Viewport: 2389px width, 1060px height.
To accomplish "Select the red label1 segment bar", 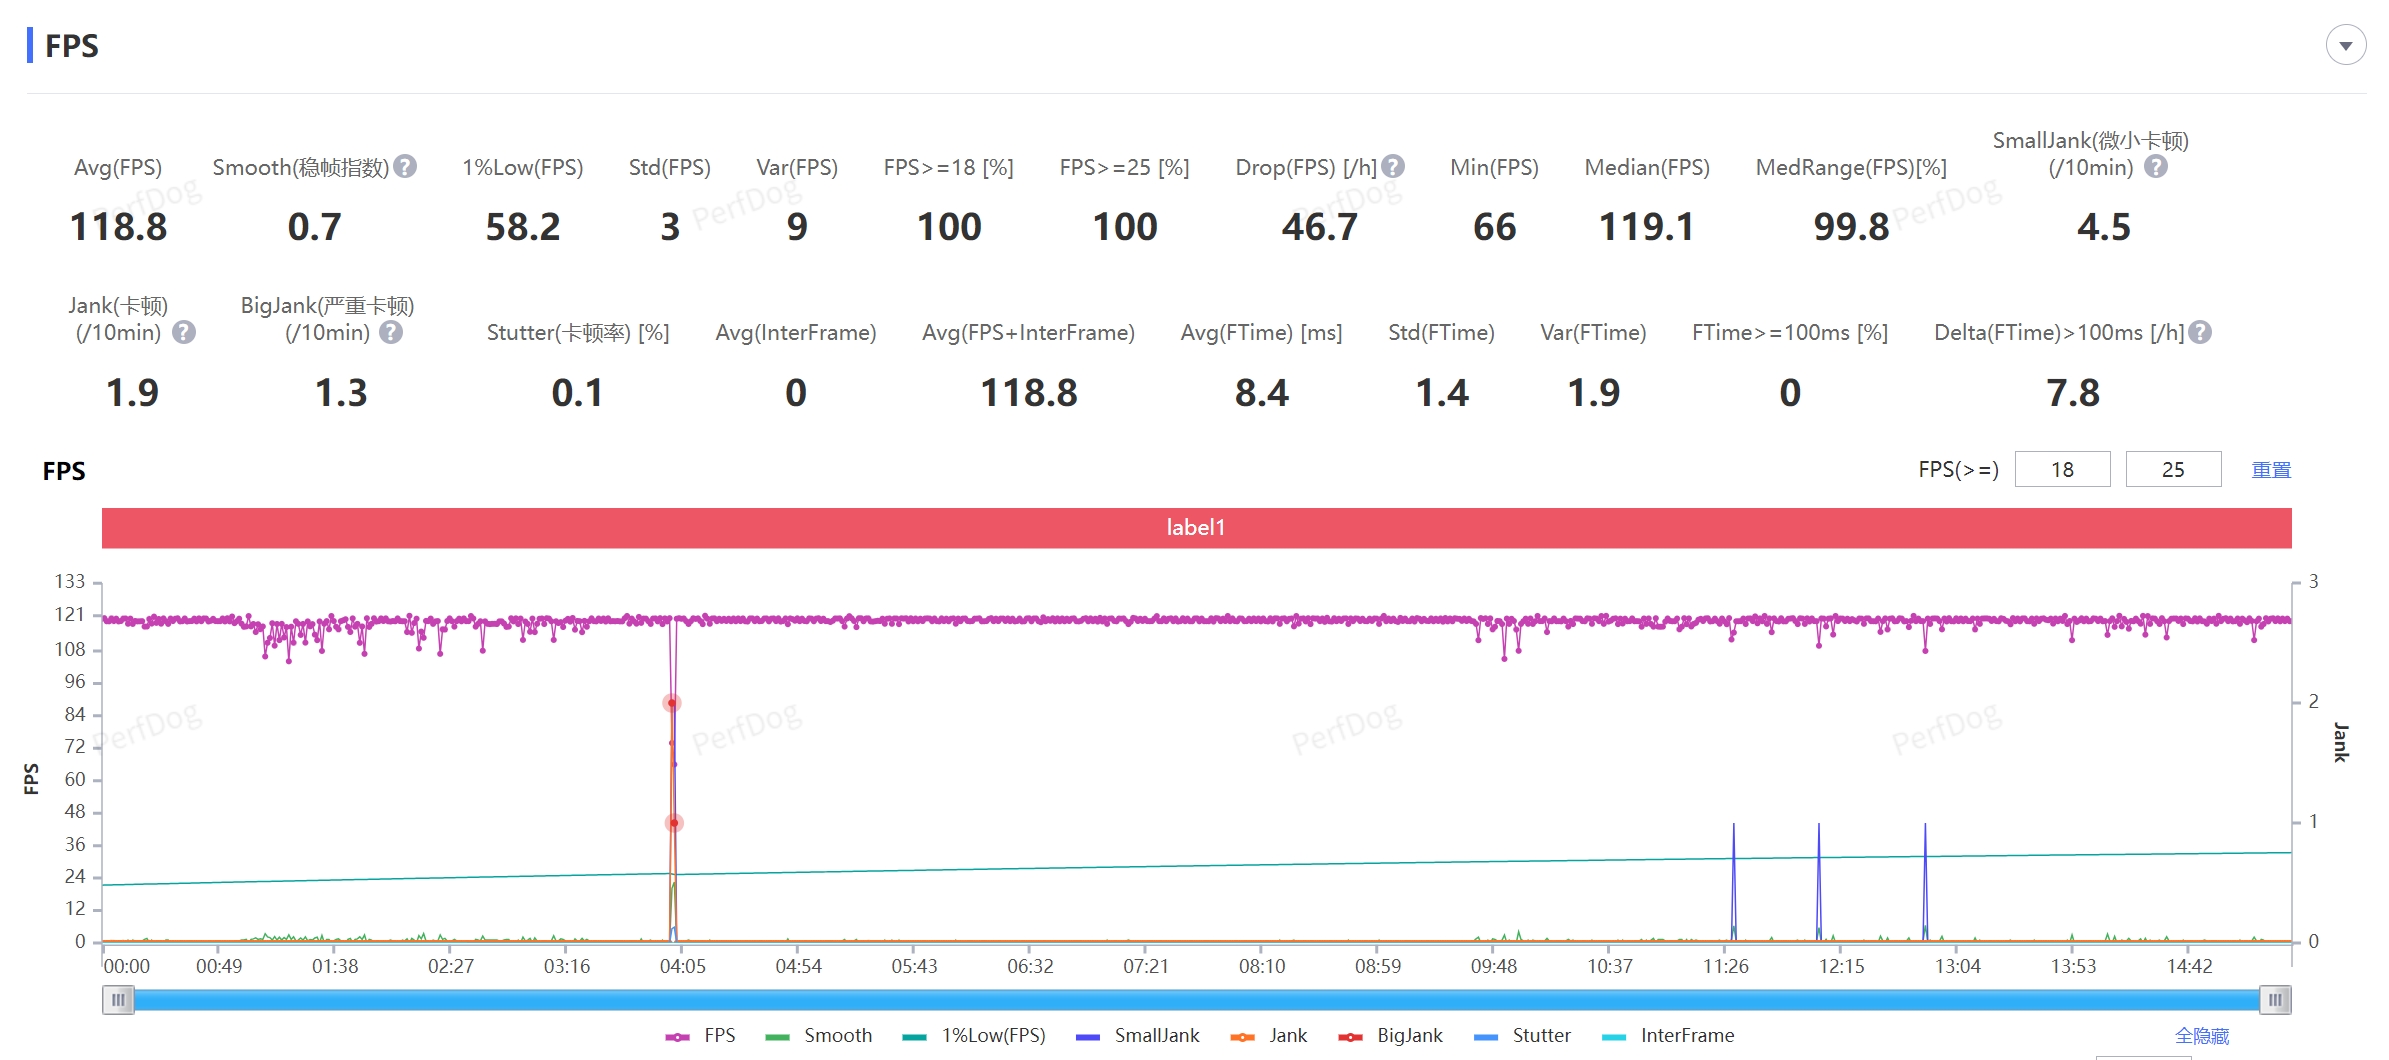I will [x=1196, y=528].
